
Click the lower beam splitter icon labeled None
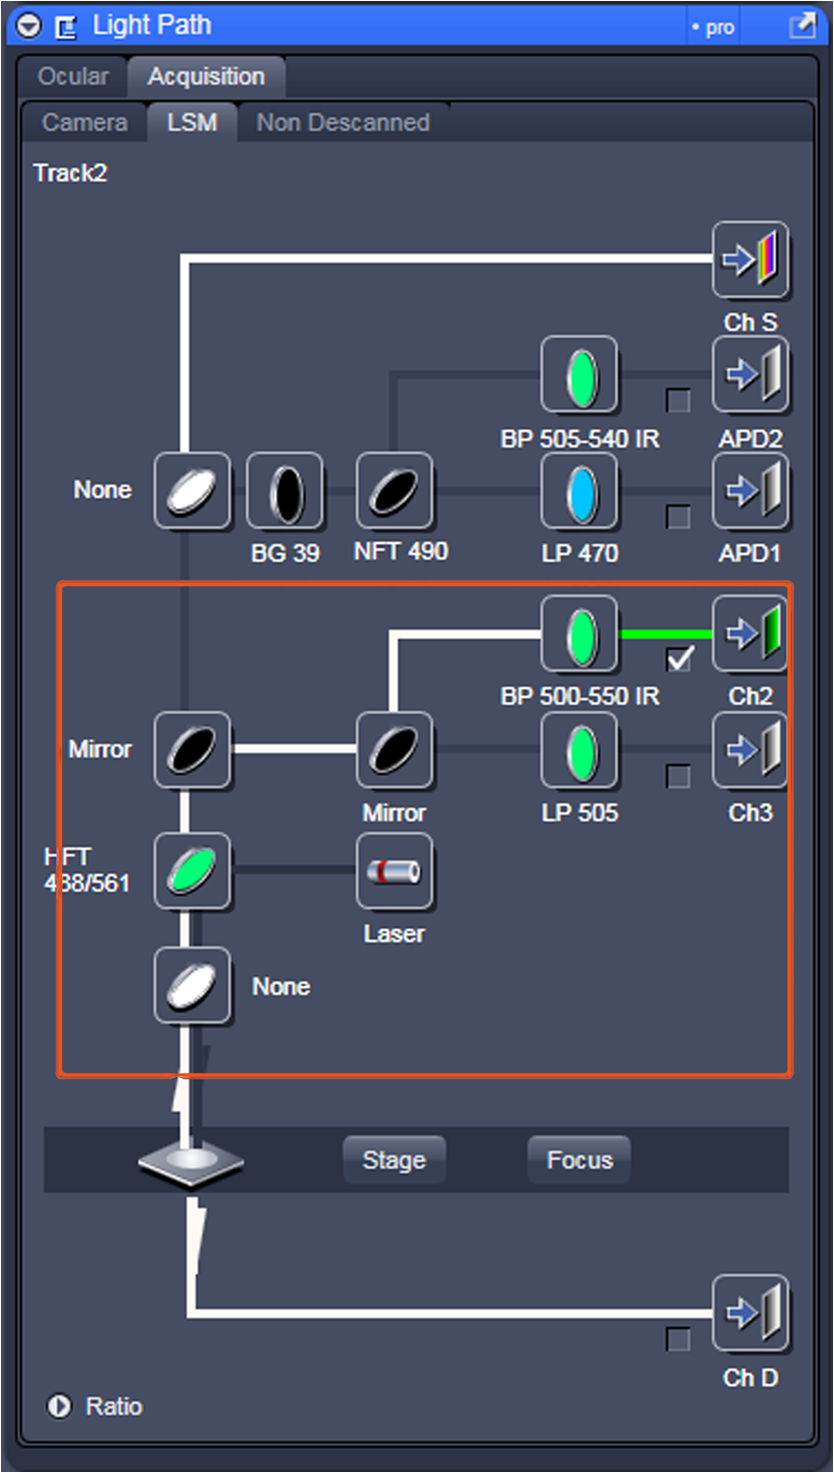coord(192,986)
